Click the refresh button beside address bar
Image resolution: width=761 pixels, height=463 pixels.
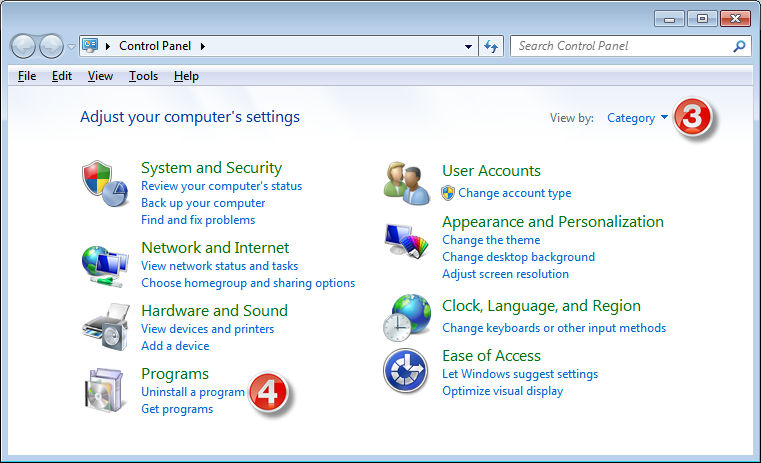pyautogui.click(x=491, y=46)
